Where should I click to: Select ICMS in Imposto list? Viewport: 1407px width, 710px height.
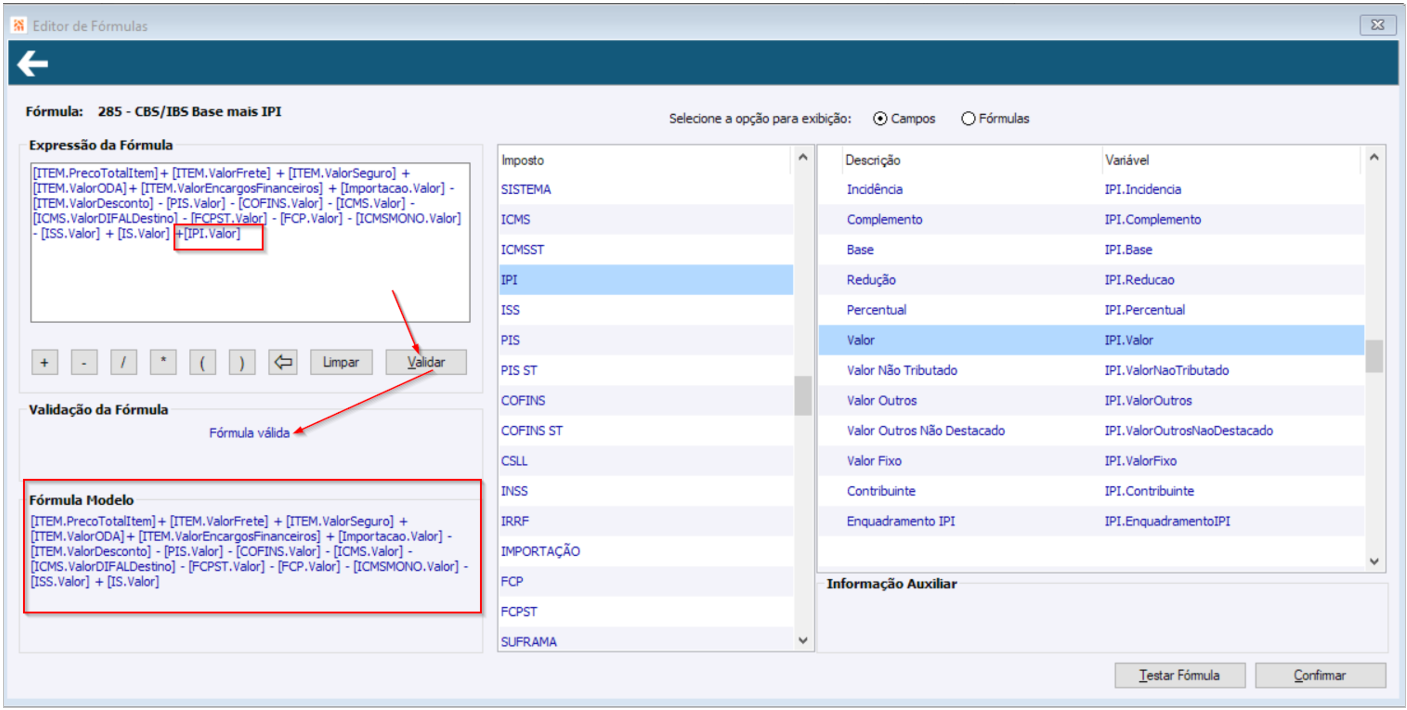tap(646, 219)
